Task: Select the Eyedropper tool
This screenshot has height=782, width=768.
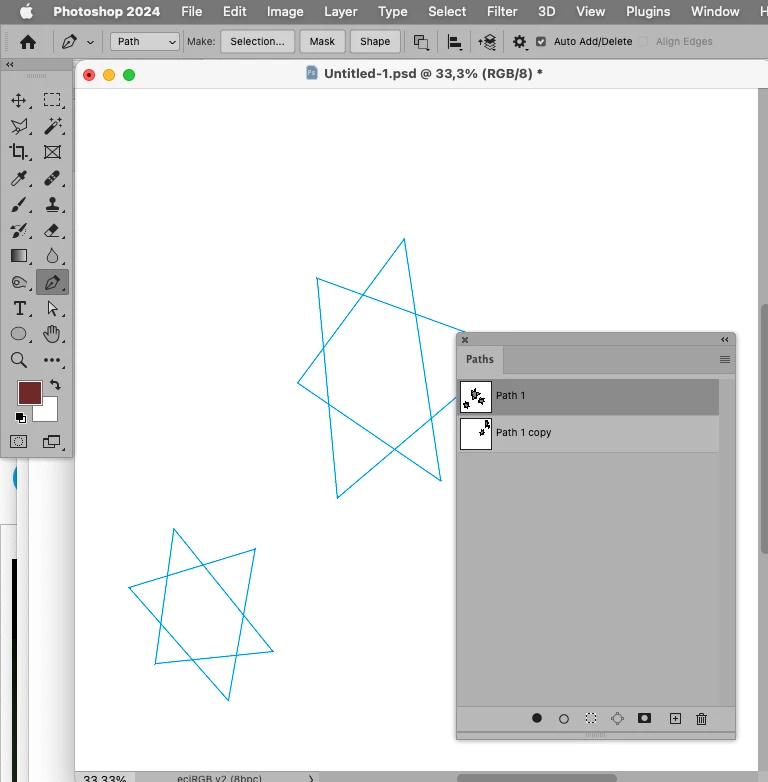Action: pyautogui.click(x=19, y=178)
